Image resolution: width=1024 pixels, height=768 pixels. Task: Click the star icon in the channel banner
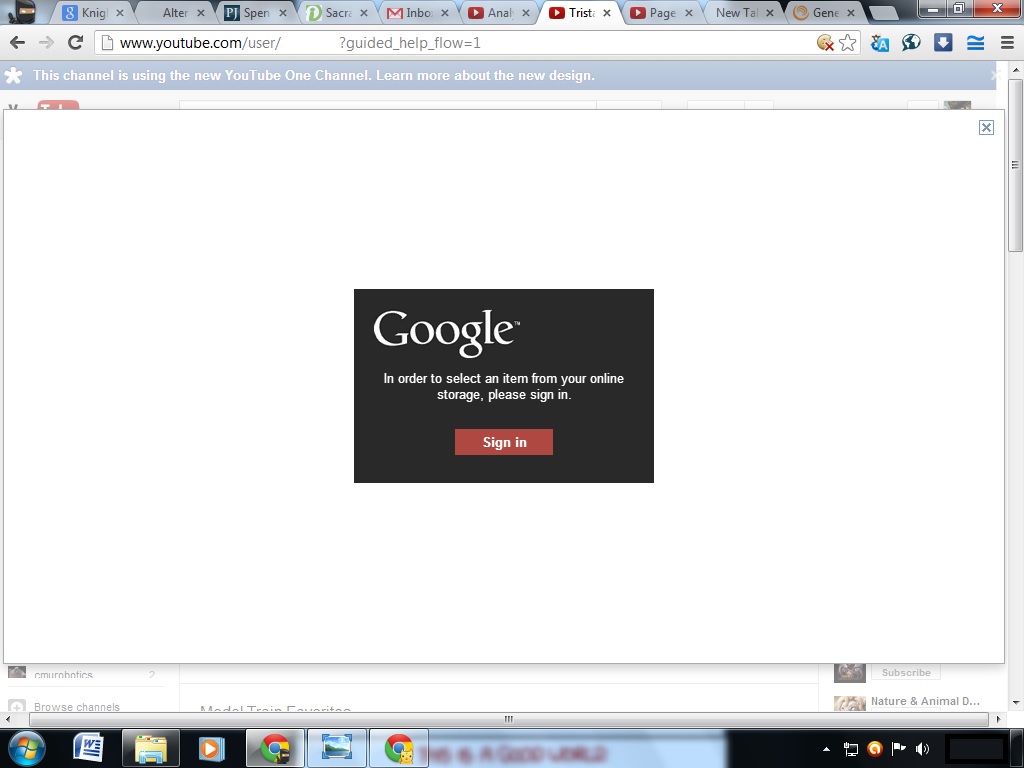click(13, 75)
